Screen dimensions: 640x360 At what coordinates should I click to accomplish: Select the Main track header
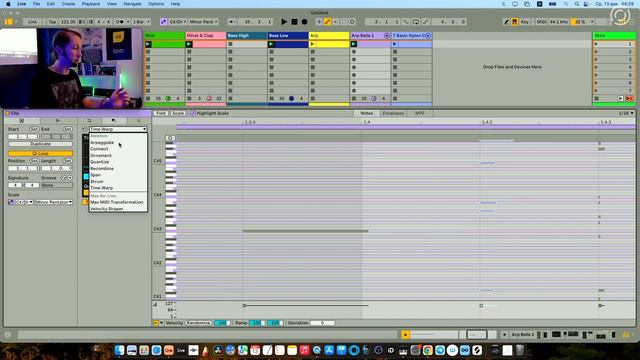(x=614, y=36)
